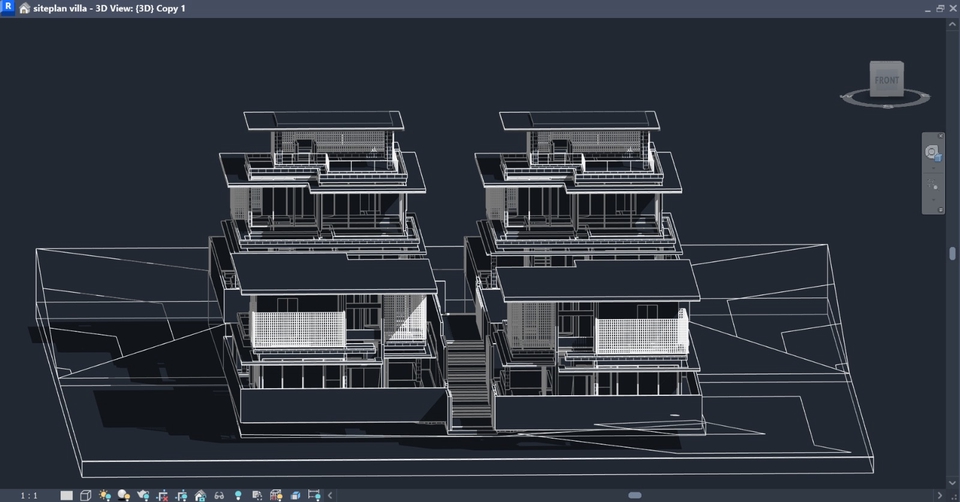Screen dimensions: 960x502
Task: Lock or unlock the 3D view
Action: (200, 495)
